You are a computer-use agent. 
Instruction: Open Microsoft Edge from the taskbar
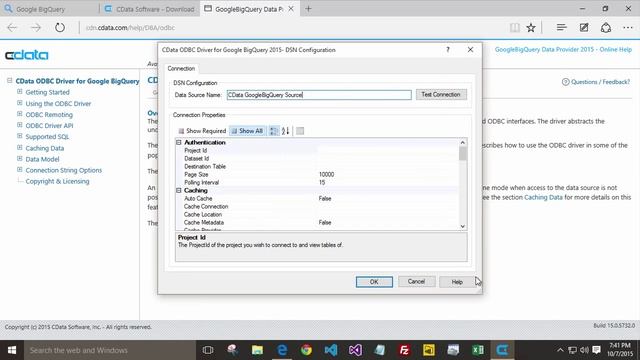[x=282, y=350]
